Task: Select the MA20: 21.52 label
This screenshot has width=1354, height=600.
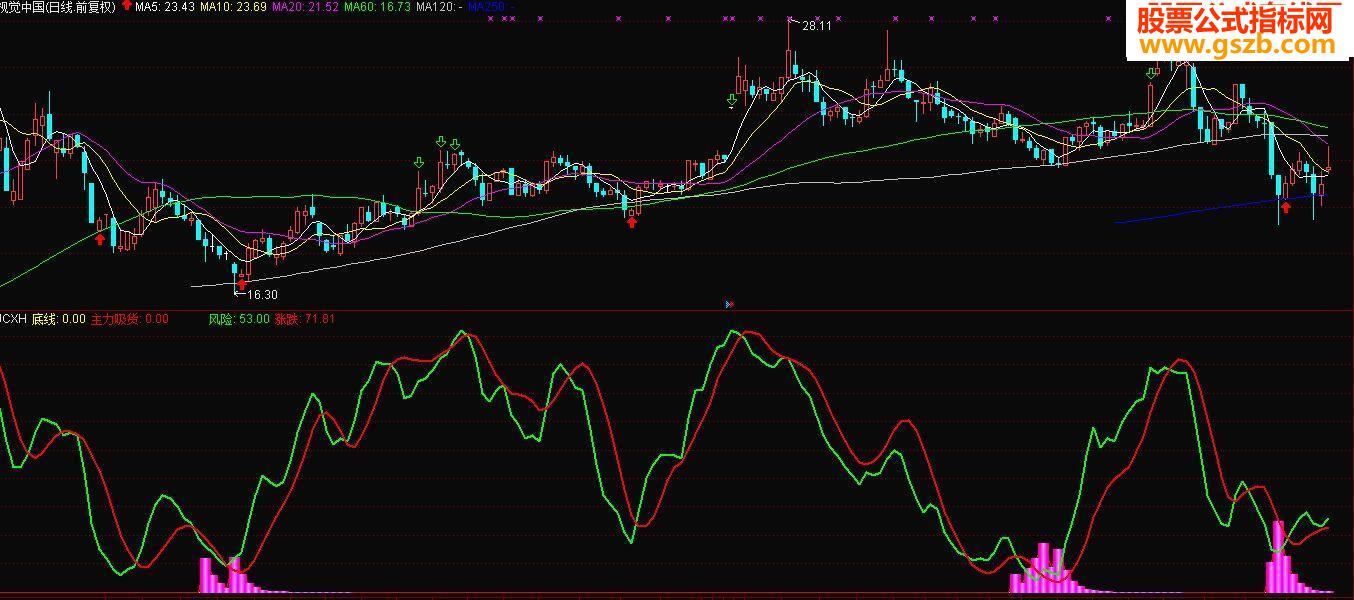Action: (x=304, y=7)
